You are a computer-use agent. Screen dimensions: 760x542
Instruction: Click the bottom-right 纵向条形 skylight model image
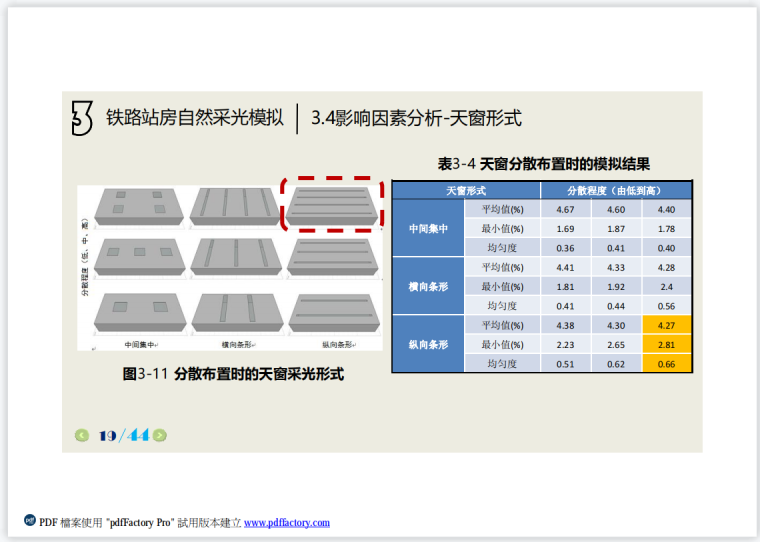click(332, 312)
